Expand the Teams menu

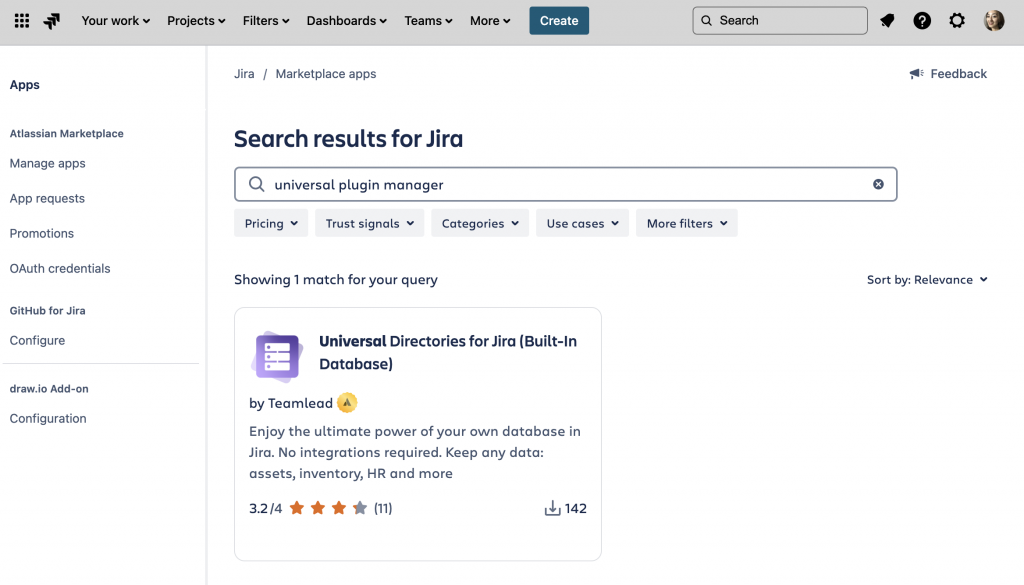click(428, 21)
